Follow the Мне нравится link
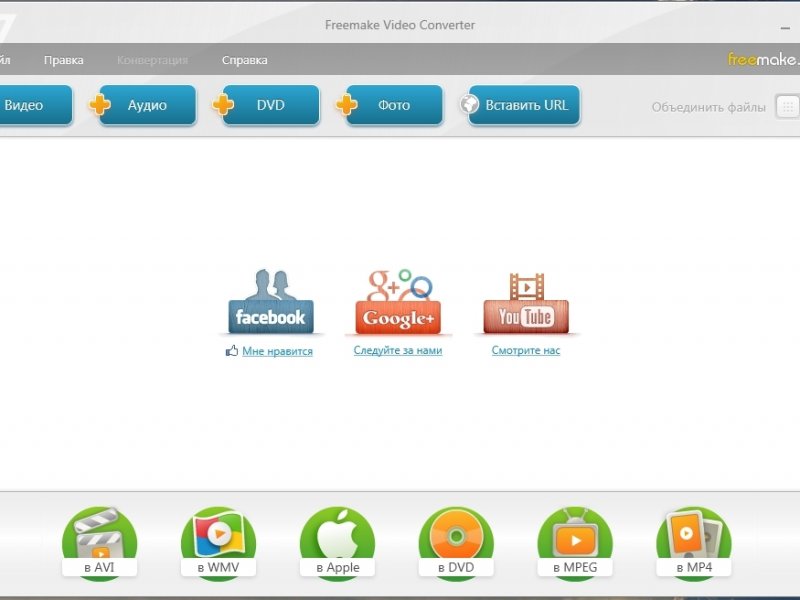Image resolution: width=800 pixels, height=600 pixels. coord(277,351)
